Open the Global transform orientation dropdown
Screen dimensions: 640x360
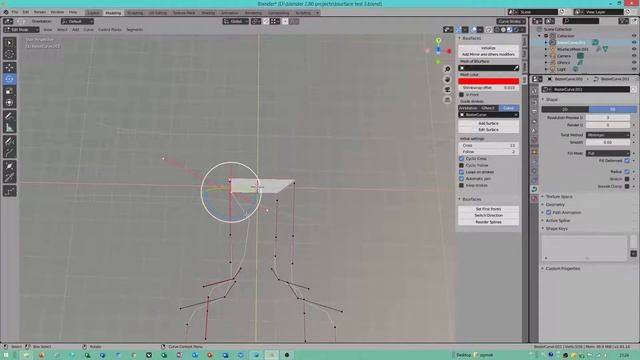(236, 21)
